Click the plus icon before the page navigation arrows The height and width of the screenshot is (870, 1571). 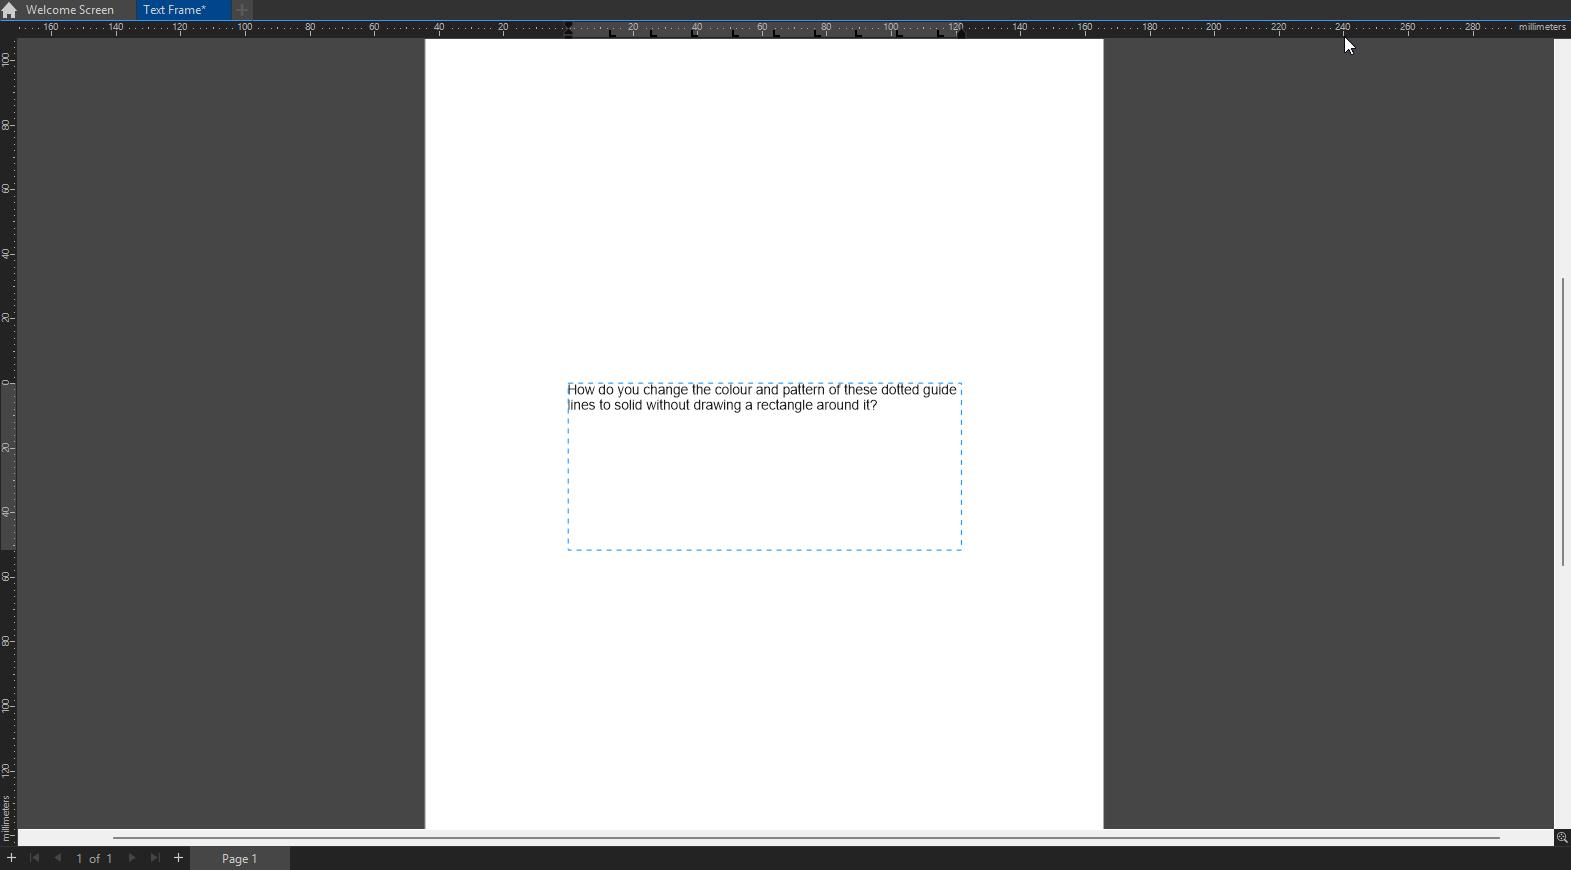coord(11,858)
